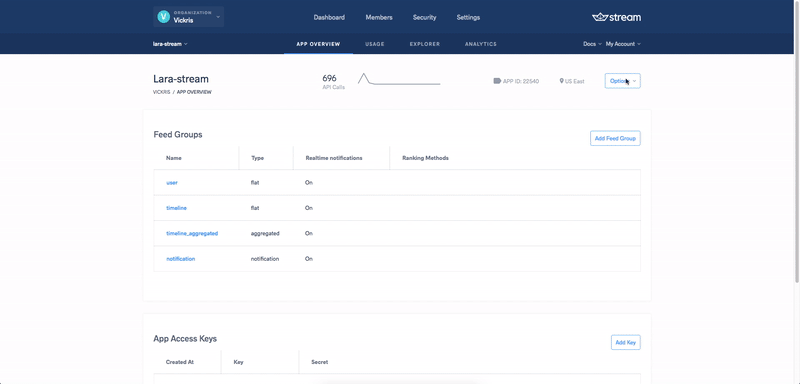Click the notification type cell
The width and height of the screenshot is (800, 384).
(x=265, y=259)
